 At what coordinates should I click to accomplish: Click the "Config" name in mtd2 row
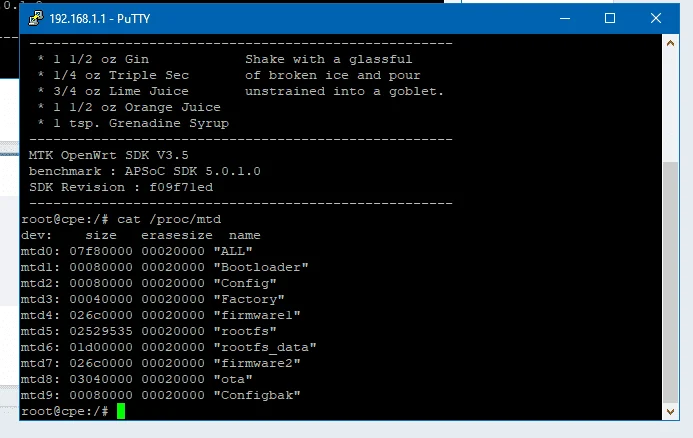(245, 283)
